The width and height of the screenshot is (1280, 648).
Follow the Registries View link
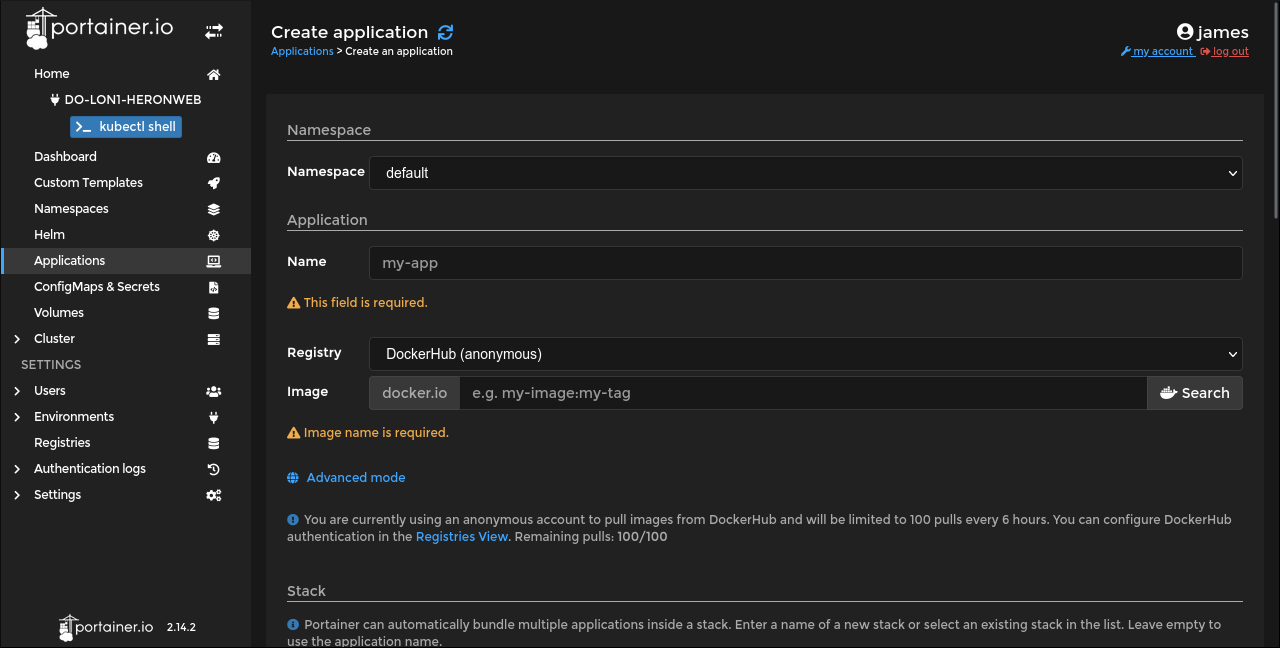[462, 537]
